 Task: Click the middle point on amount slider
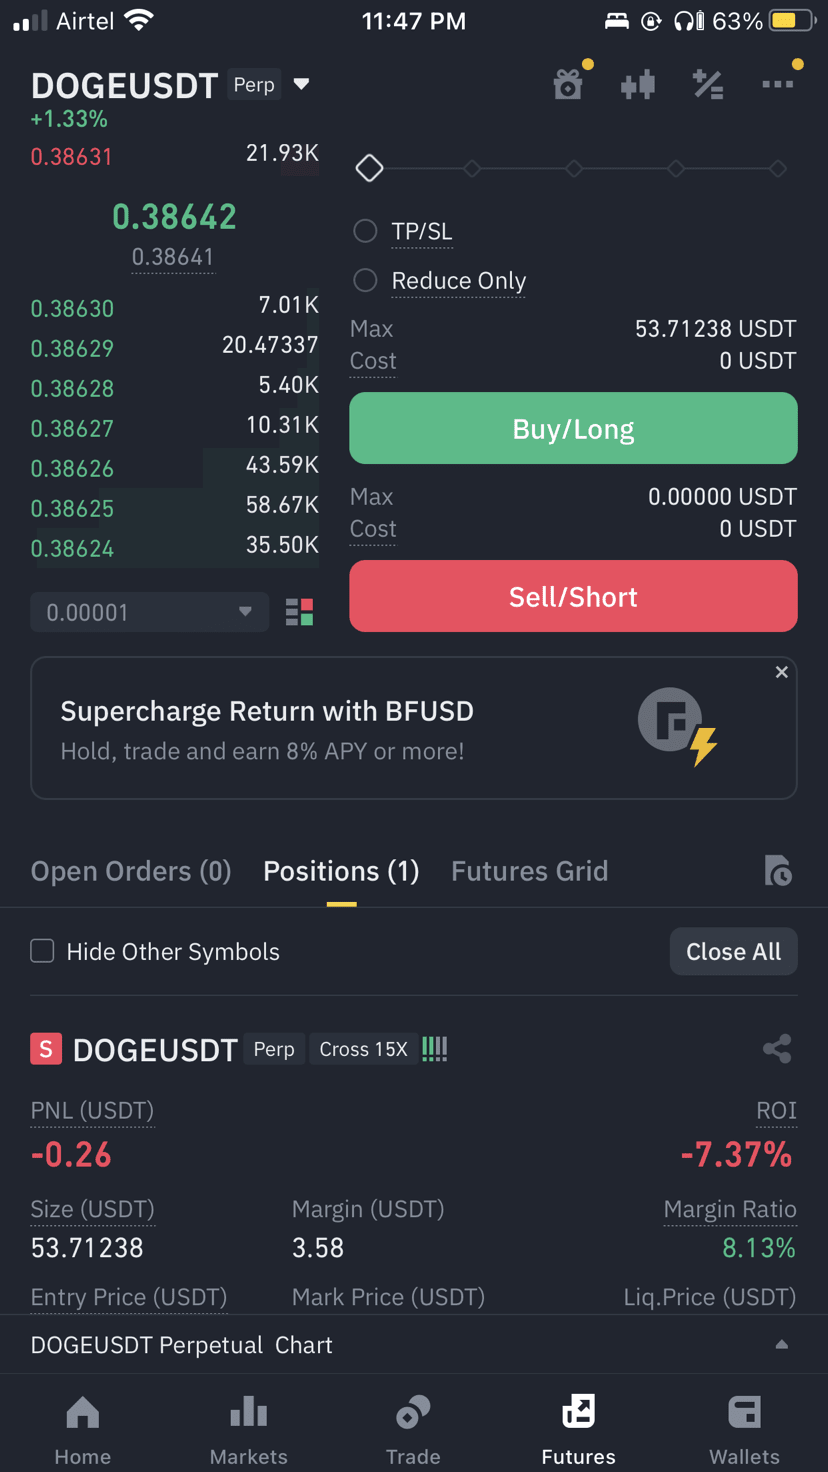(574, 169)
